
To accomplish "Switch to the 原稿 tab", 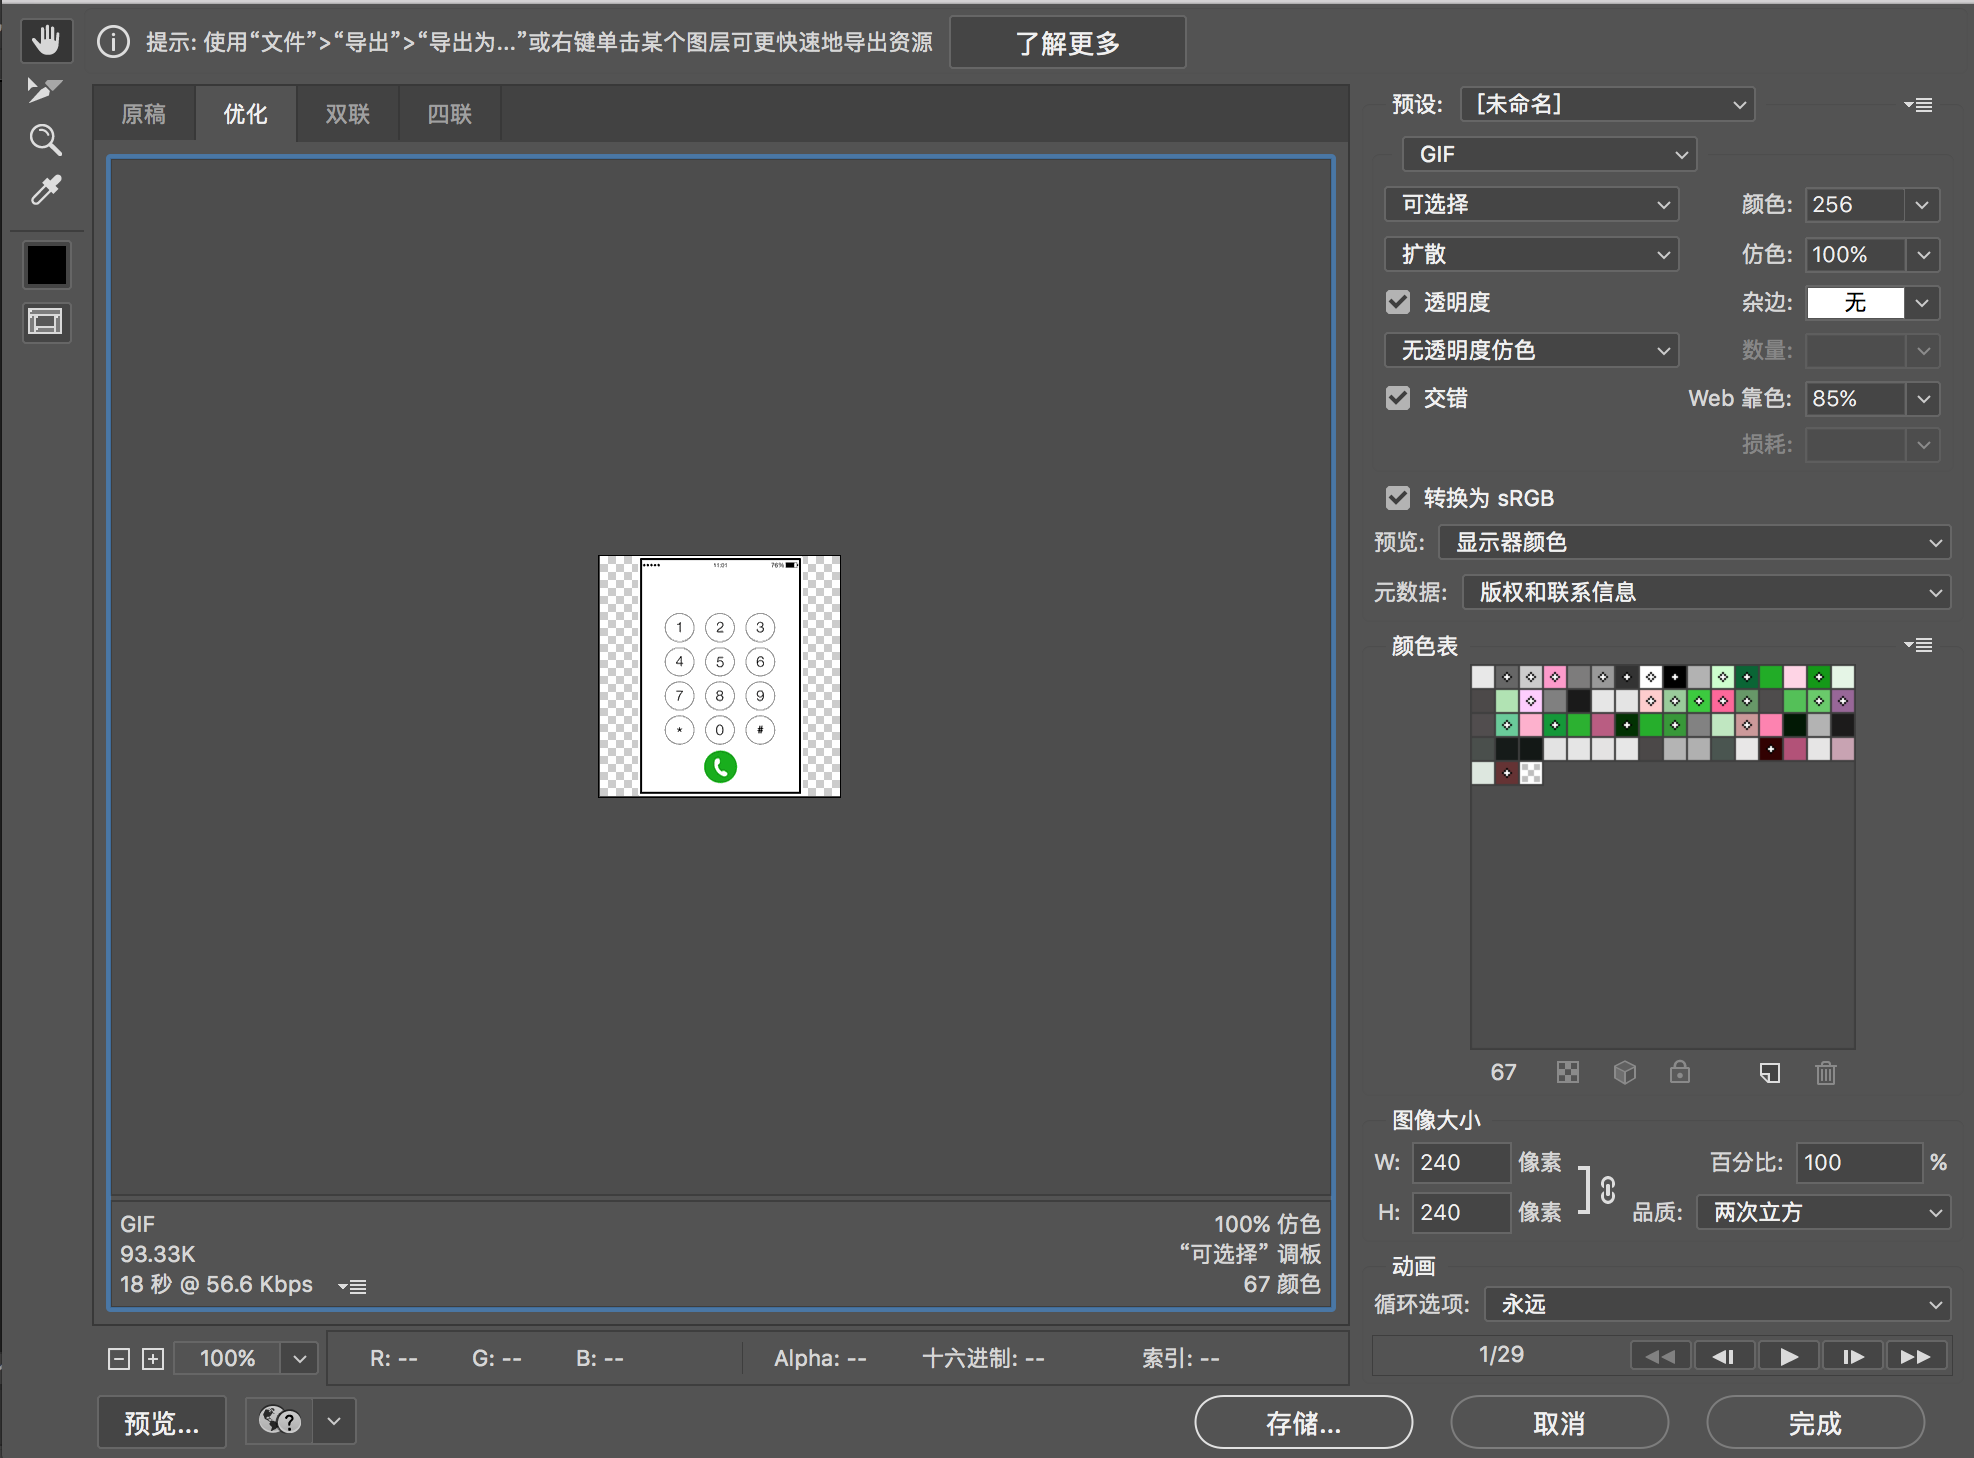I will (144, 114).
